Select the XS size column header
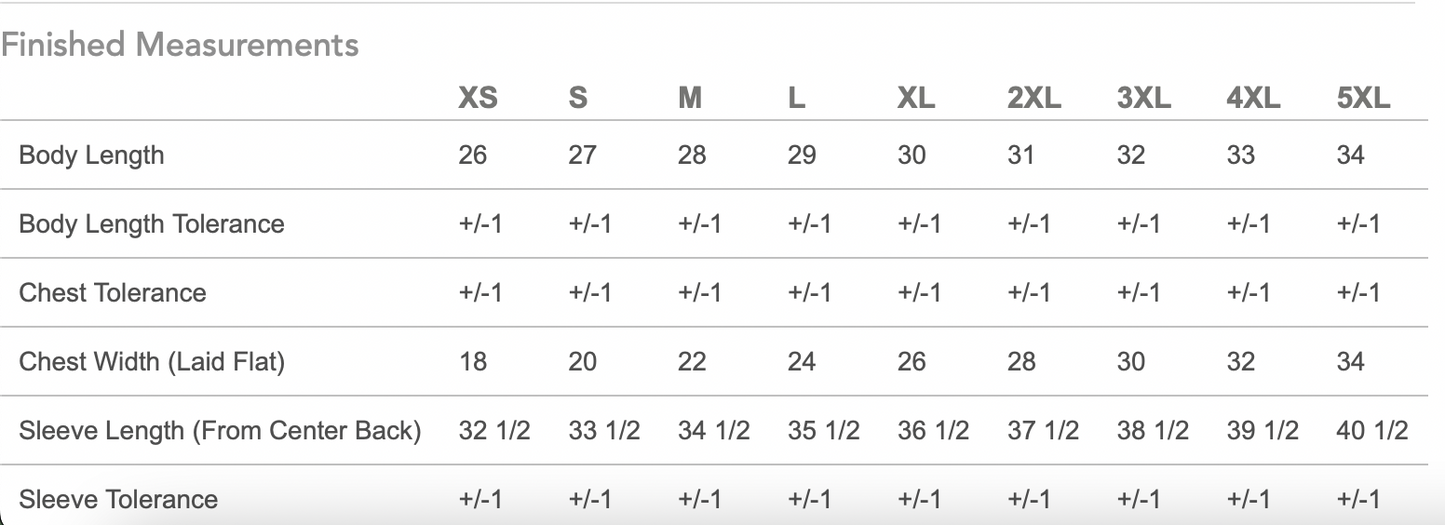1445x525 pixels. (x=477, y=98)
